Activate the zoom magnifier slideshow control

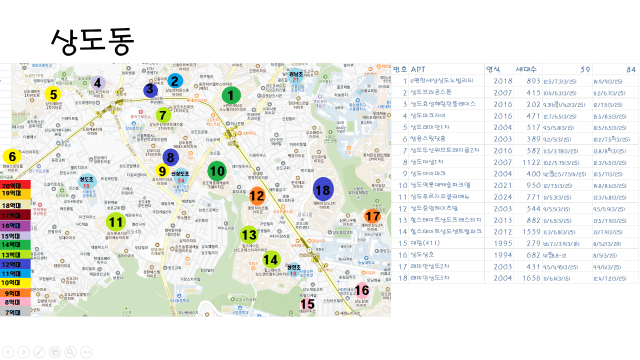[x=70, y=352]
